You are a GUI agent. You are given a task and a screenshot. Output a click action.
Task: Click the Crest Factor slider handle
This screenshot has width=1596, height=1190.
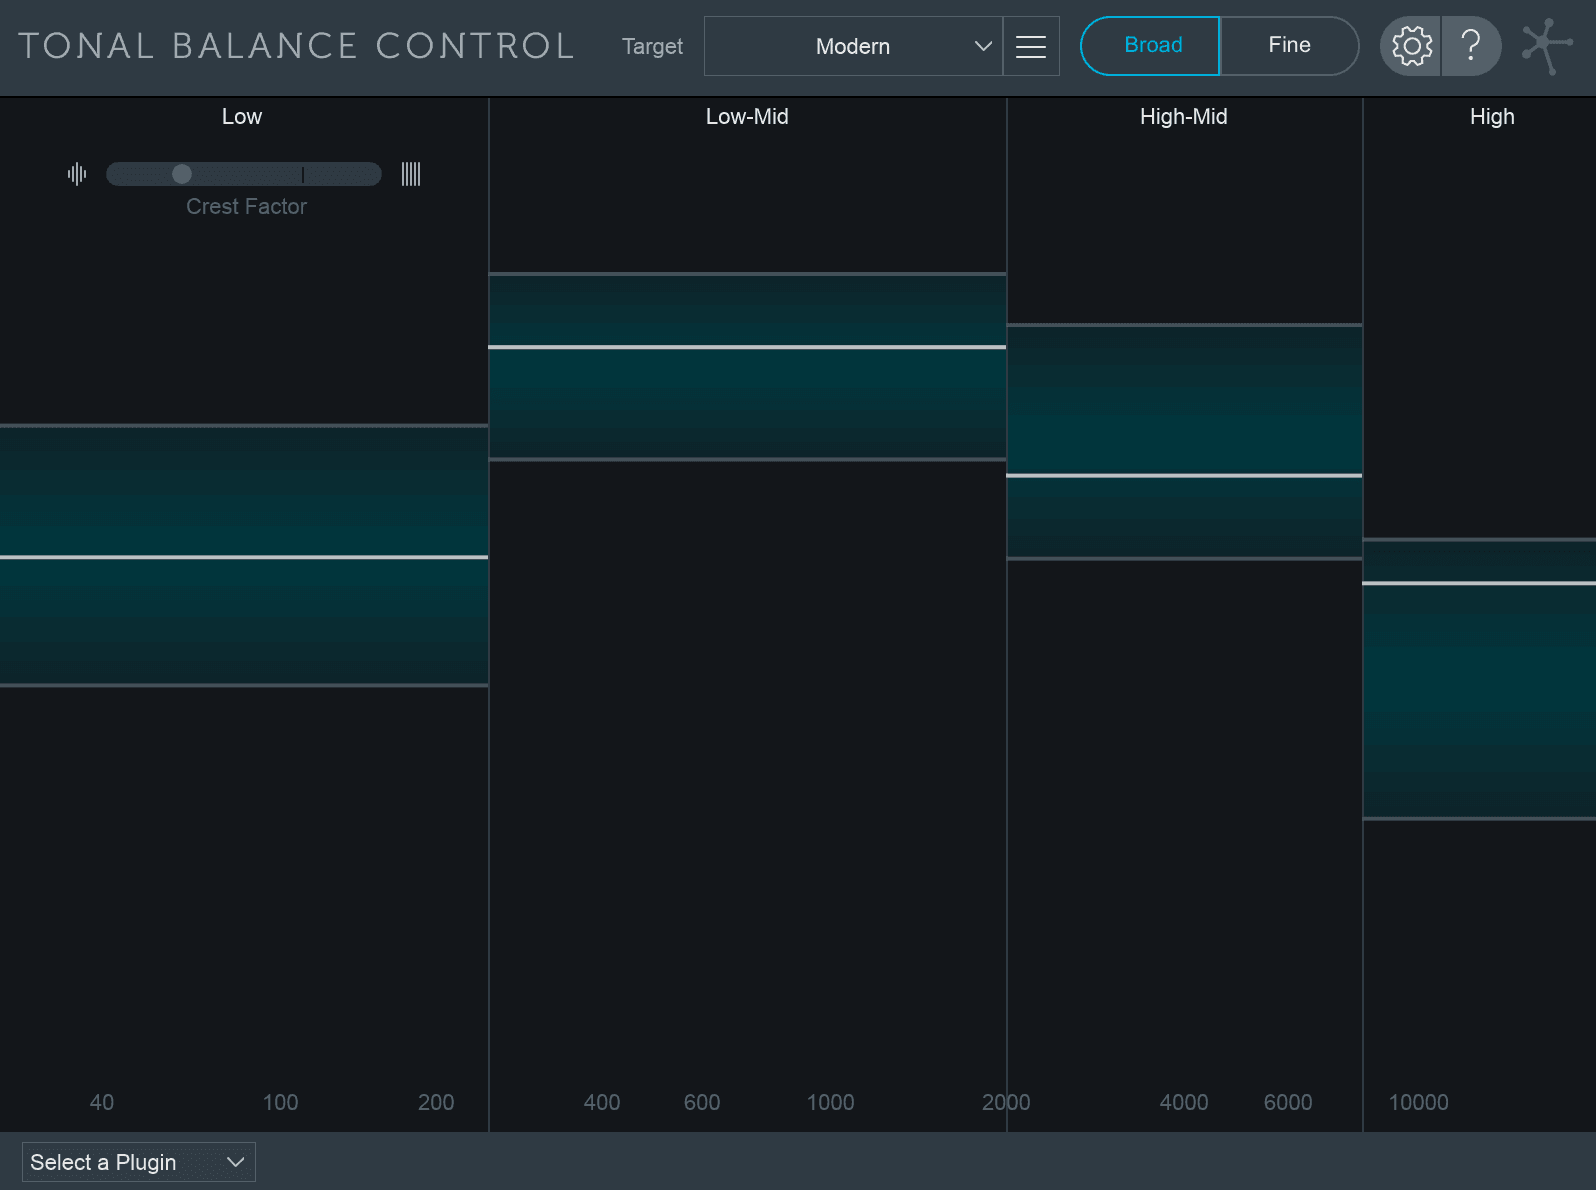[x=182, y=174]
